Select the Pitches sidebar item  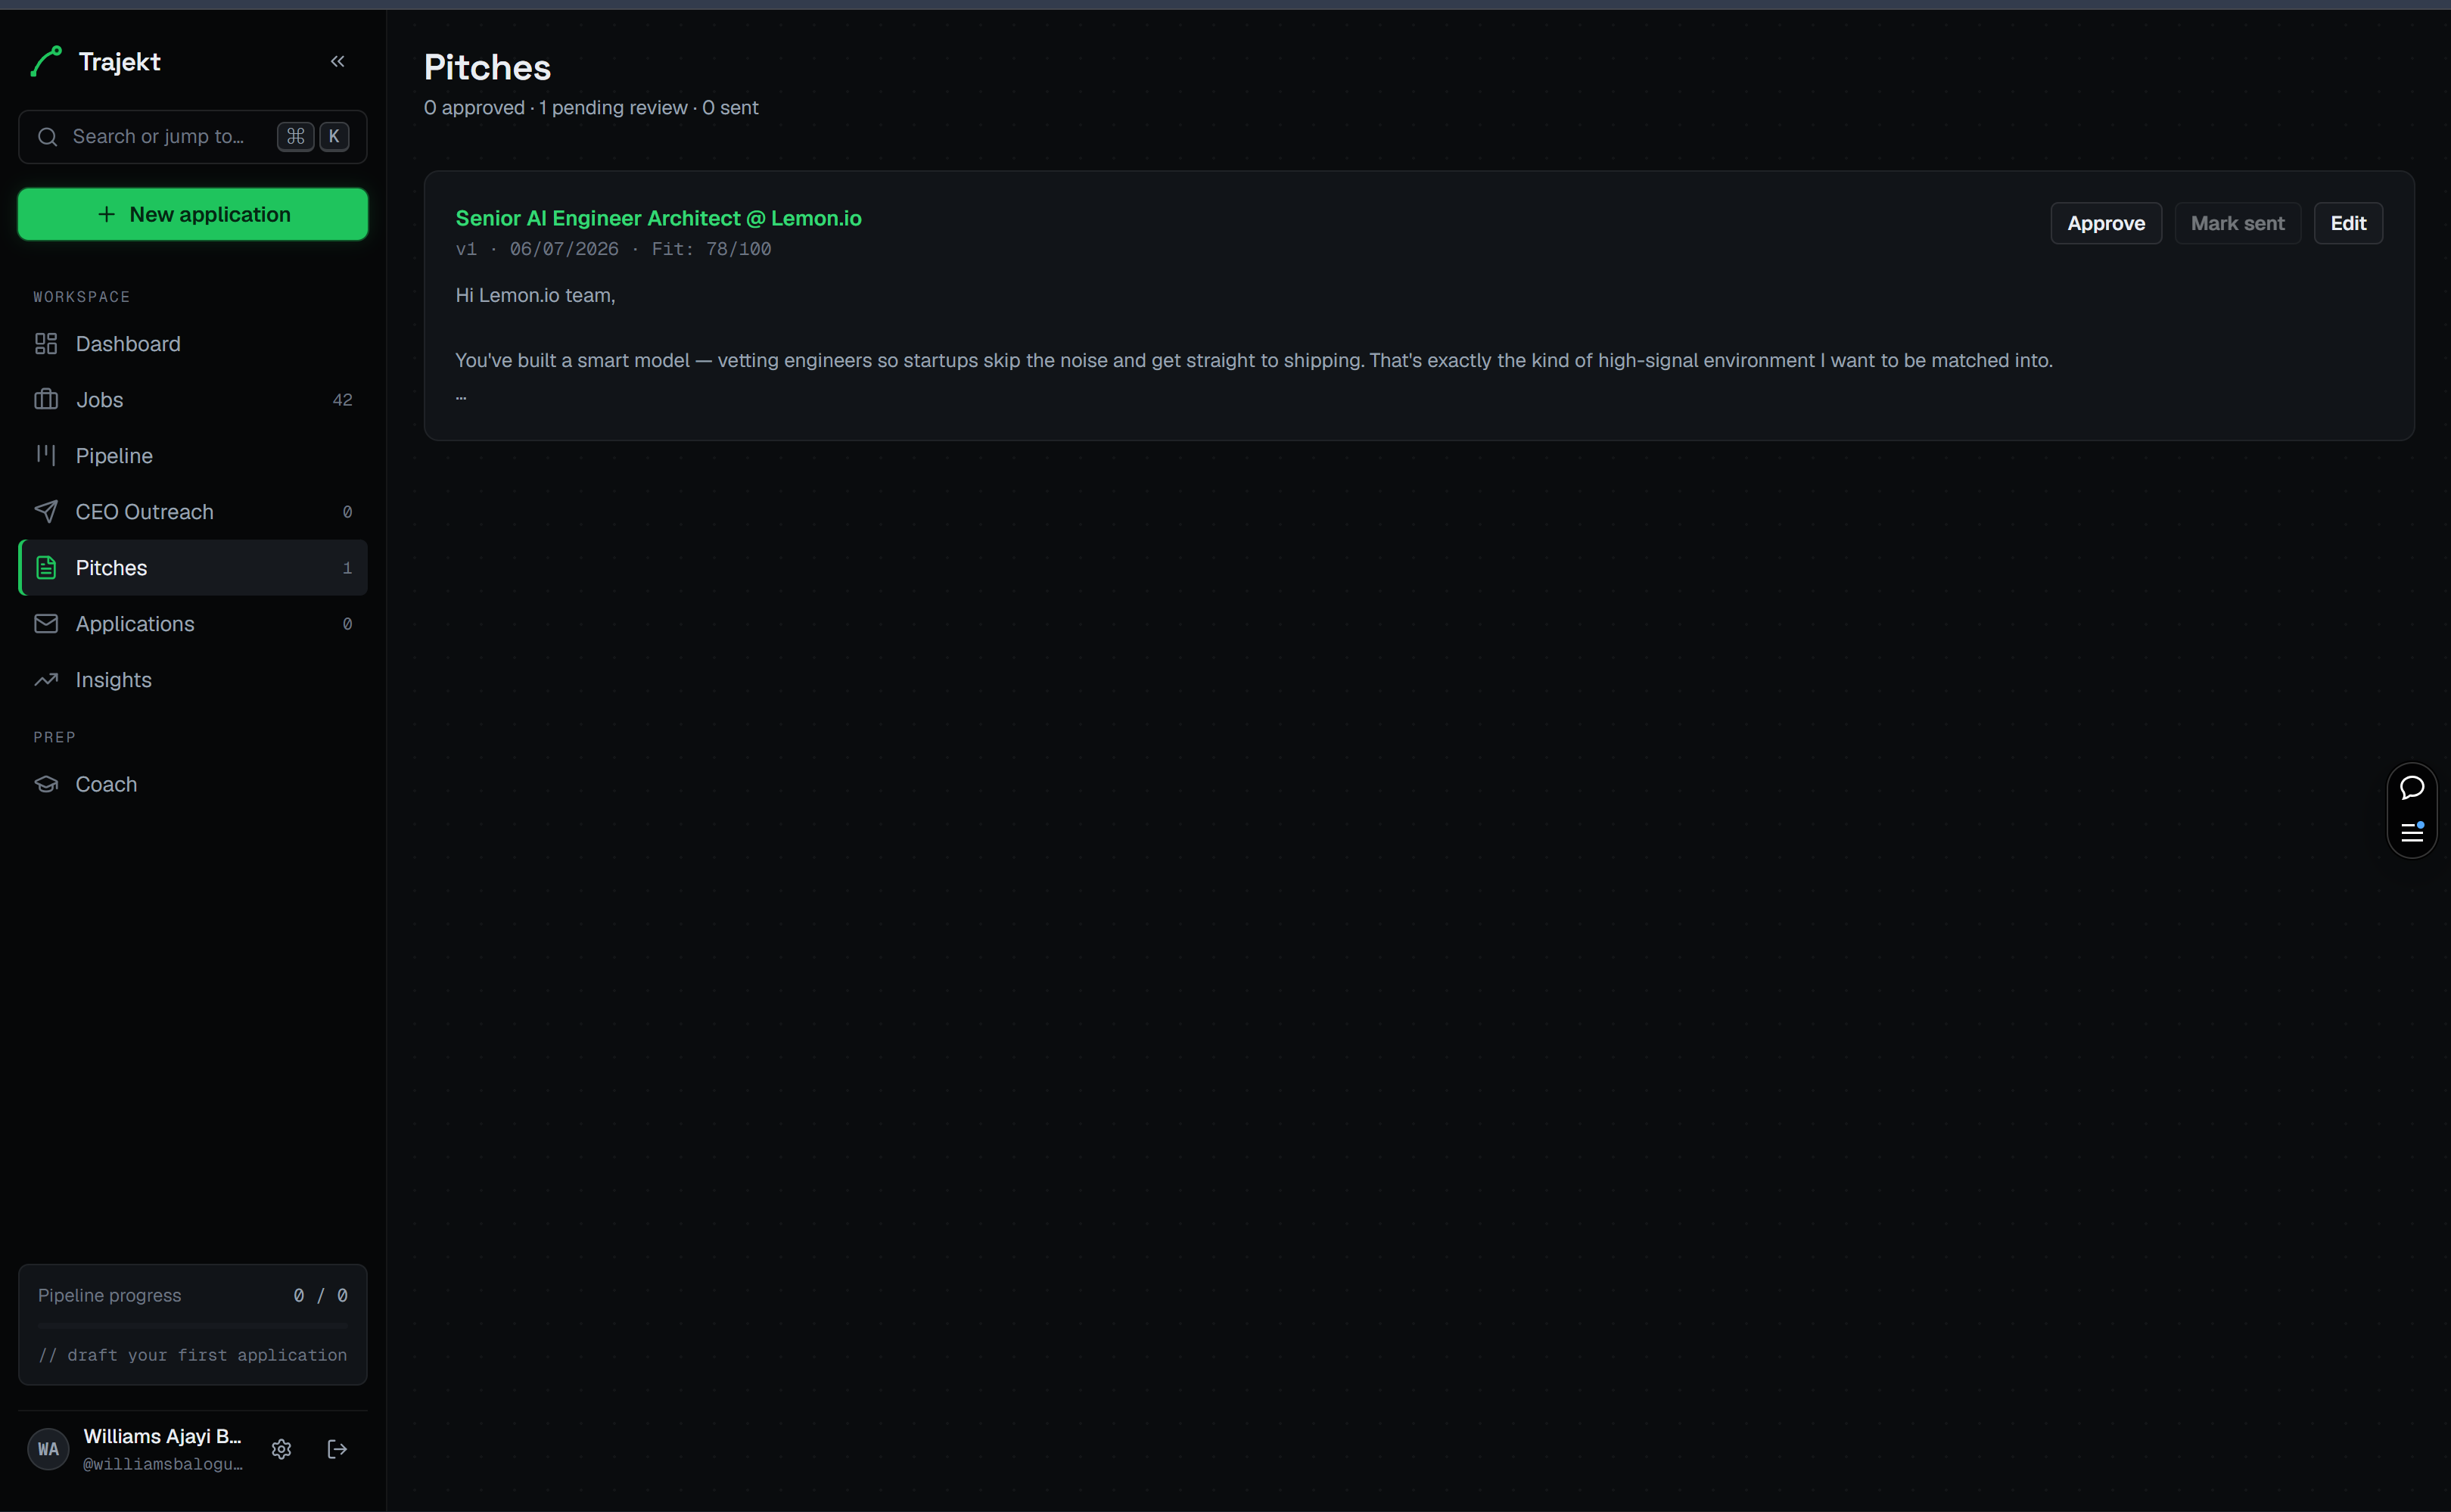193,568
